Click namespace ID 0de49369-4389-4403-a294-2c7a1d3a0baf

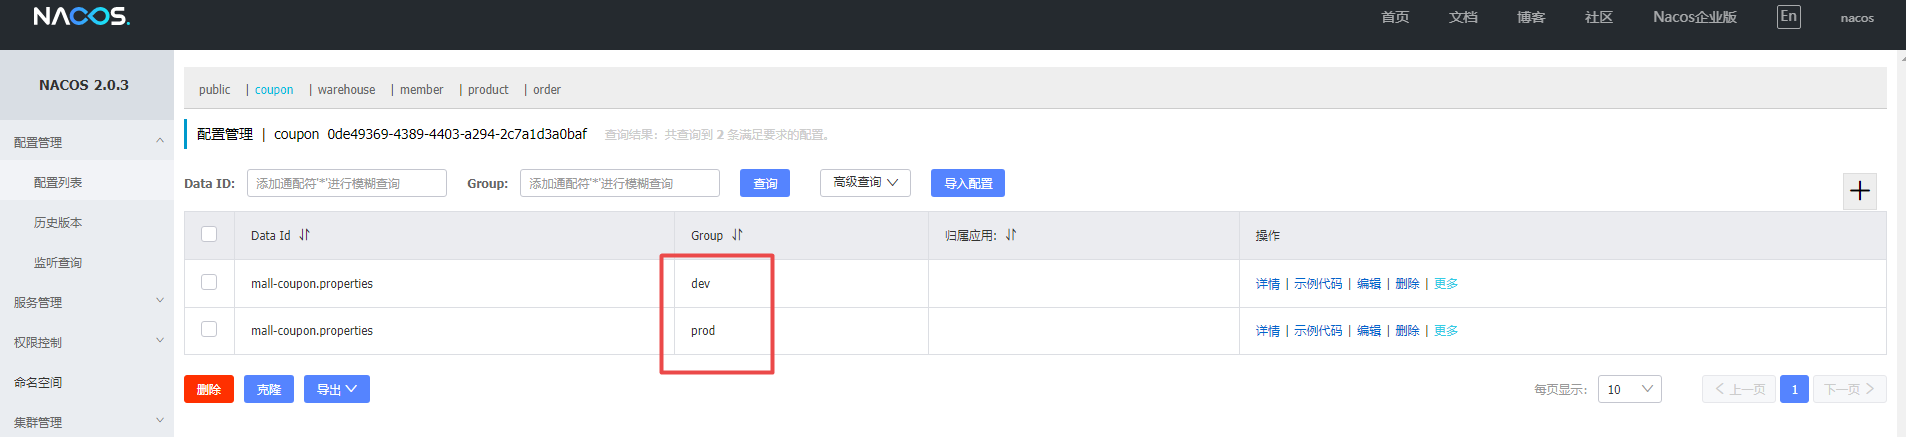[x=457, y=134]
